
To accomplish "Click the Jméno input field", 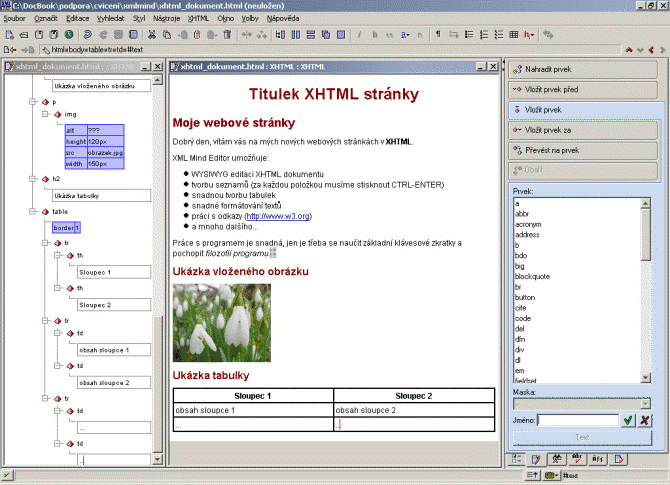I will point(578,420).
